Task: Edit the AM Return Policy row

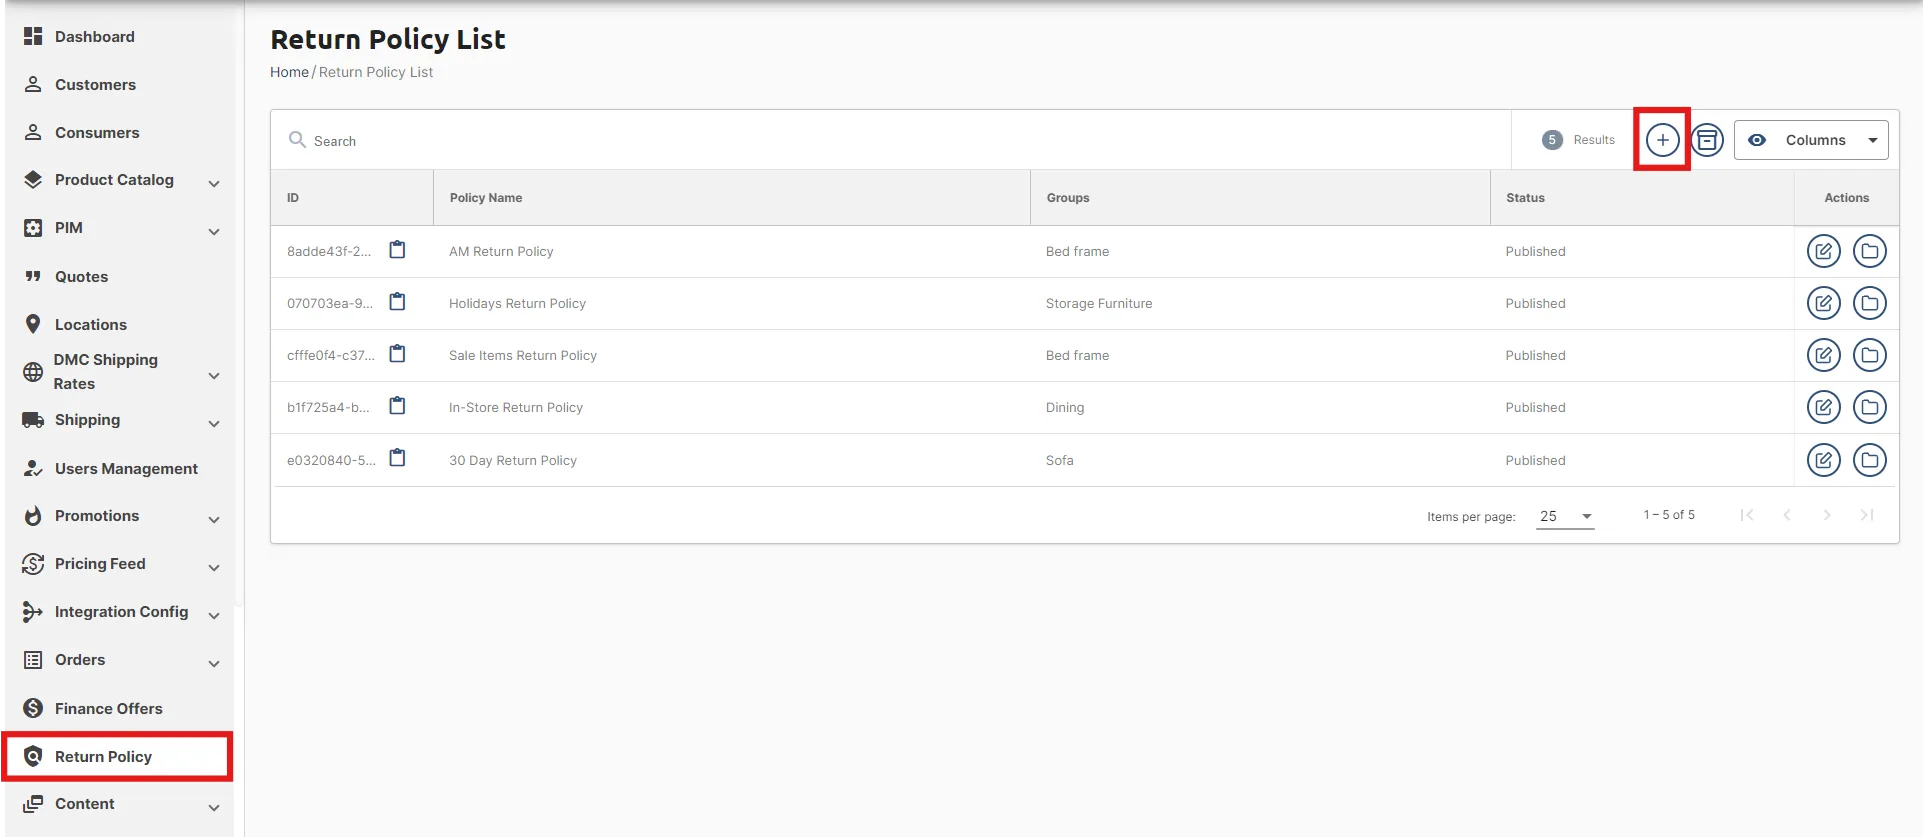Action: [x=1824, y=251]
